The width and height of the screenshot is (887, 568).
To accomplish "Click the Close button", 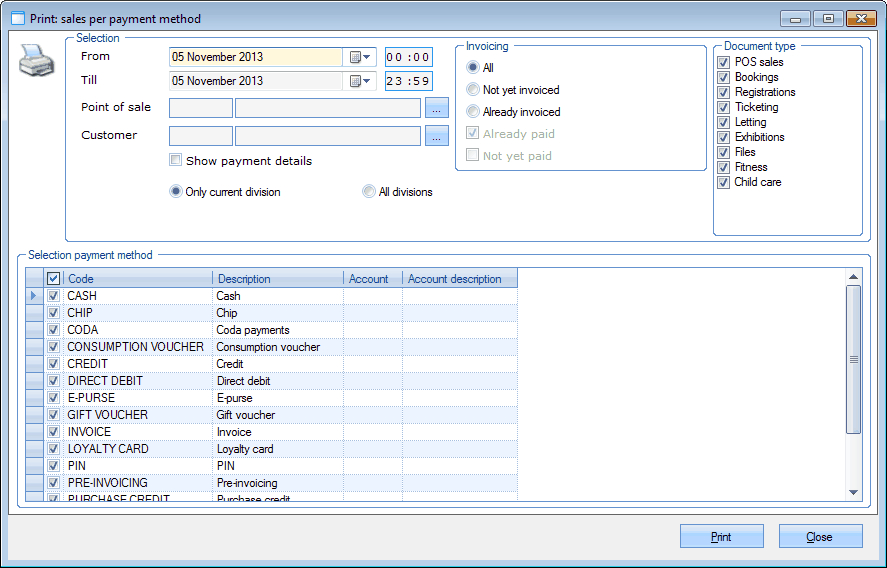I will [820, 537].
